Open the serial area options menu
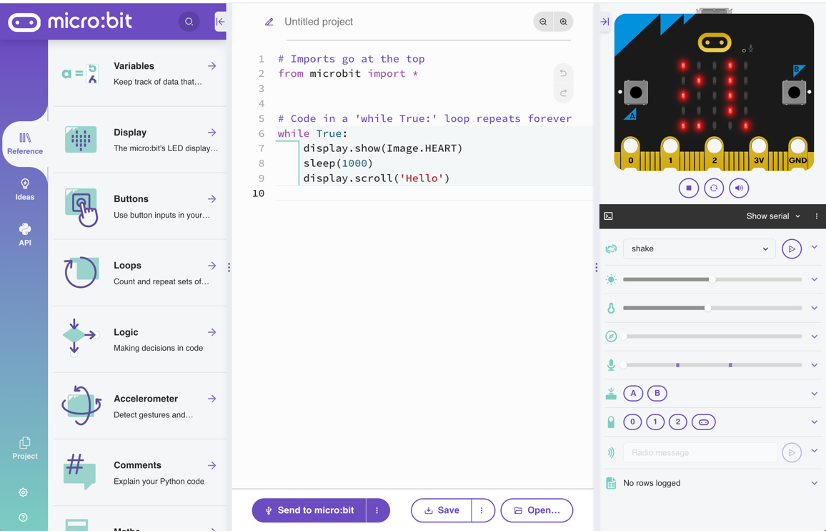The width and height of the screenshot is (826, 532). point(817,216)
